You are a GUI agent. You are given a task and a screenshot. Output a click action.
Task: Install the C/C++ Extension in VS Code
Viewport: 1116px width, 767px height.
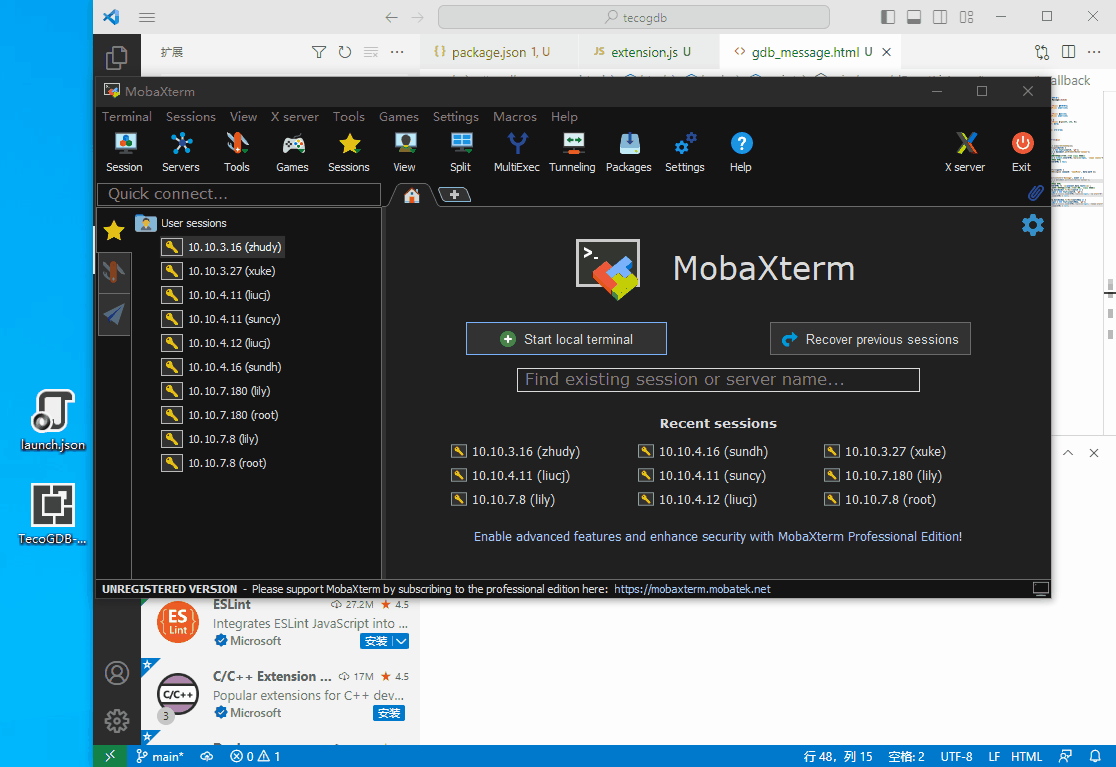tap(389, 713)
